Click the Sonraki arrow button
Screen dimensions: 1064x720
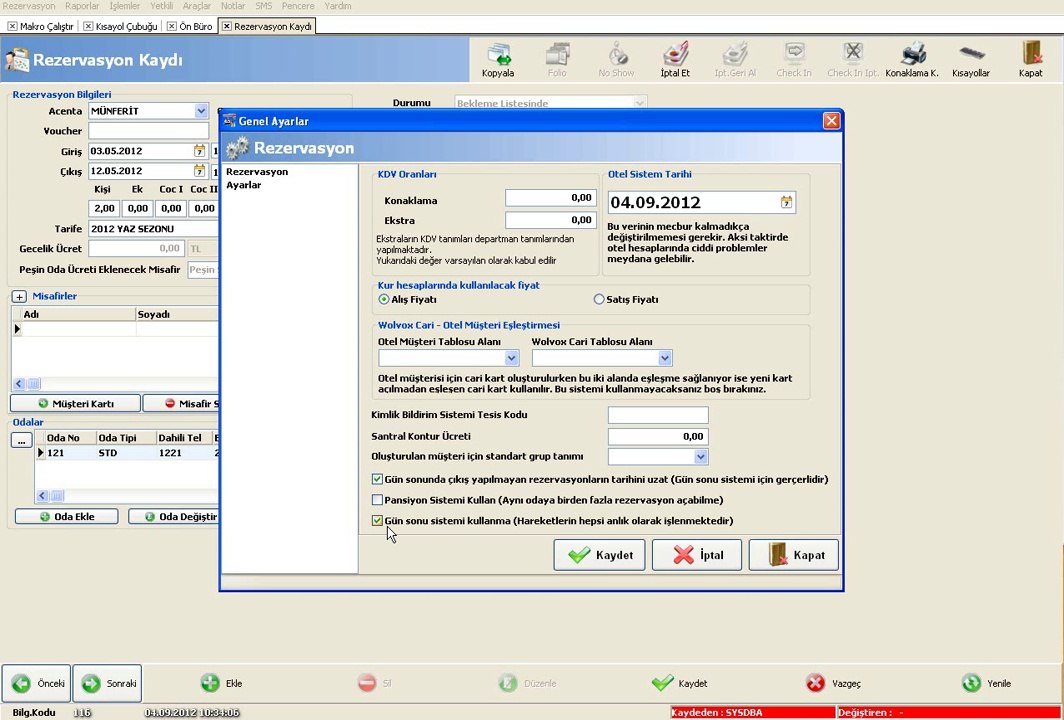point(107,683)
